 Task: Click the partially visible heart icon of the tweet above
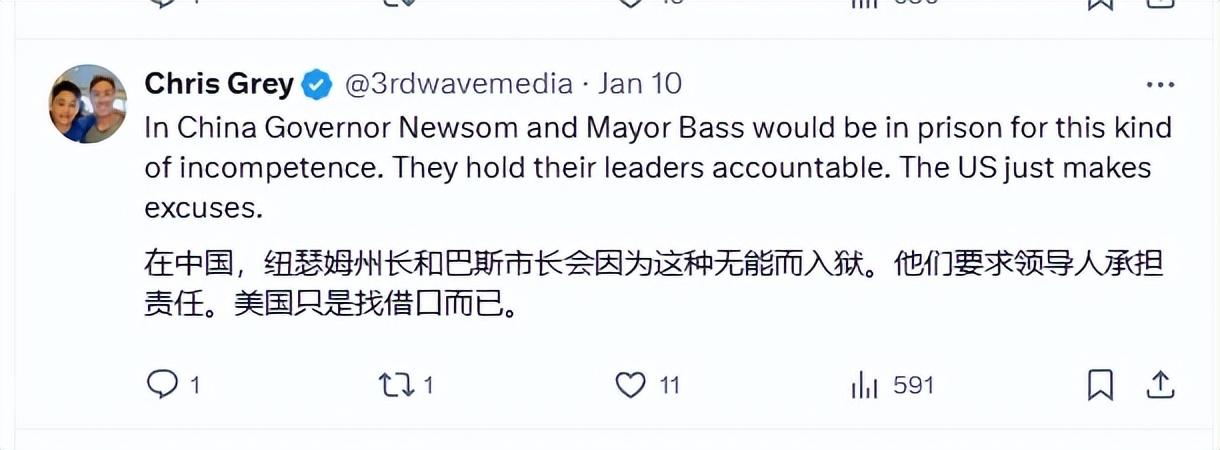coord(630,4)
